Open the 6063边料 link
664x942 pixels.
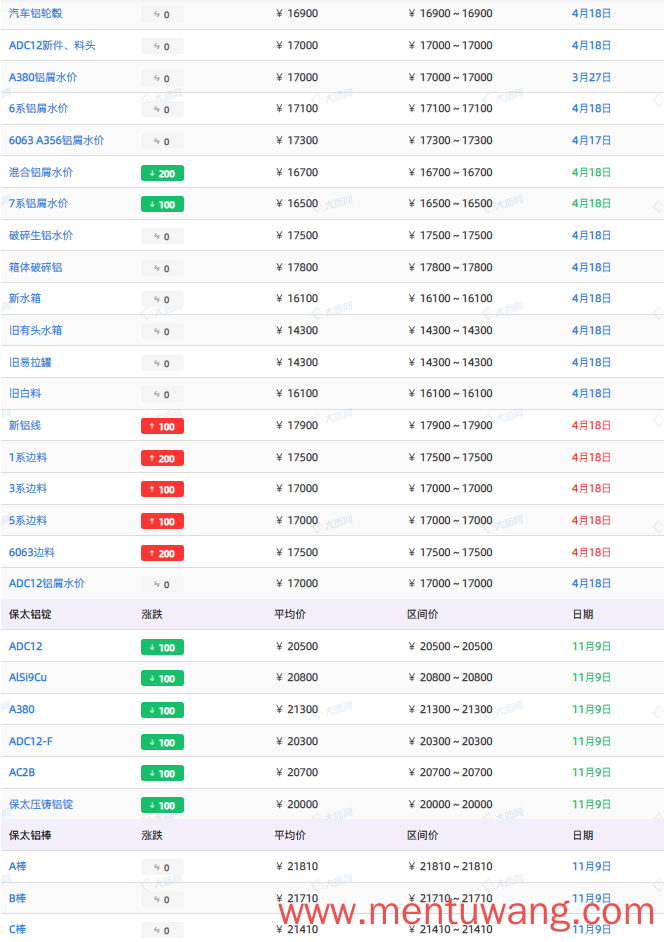coord(32,552)
